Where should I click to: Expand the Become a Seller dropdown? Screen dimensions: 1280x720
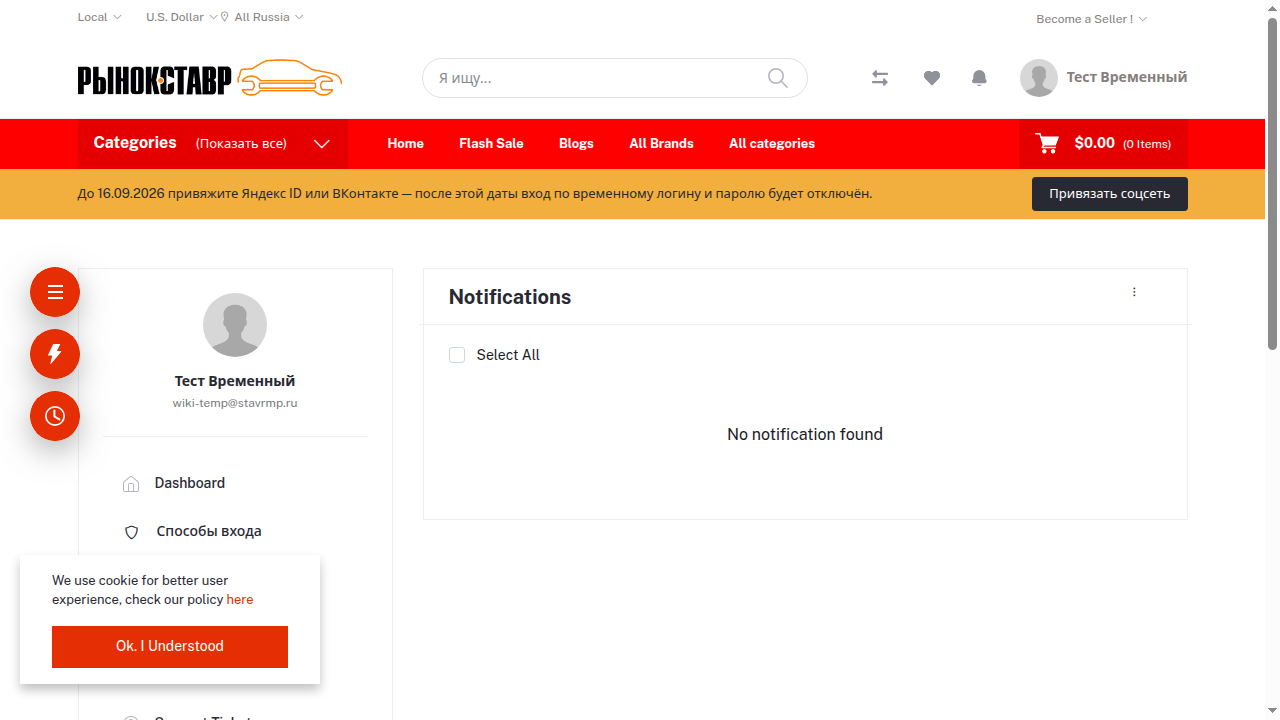[x=1091, y=19]
